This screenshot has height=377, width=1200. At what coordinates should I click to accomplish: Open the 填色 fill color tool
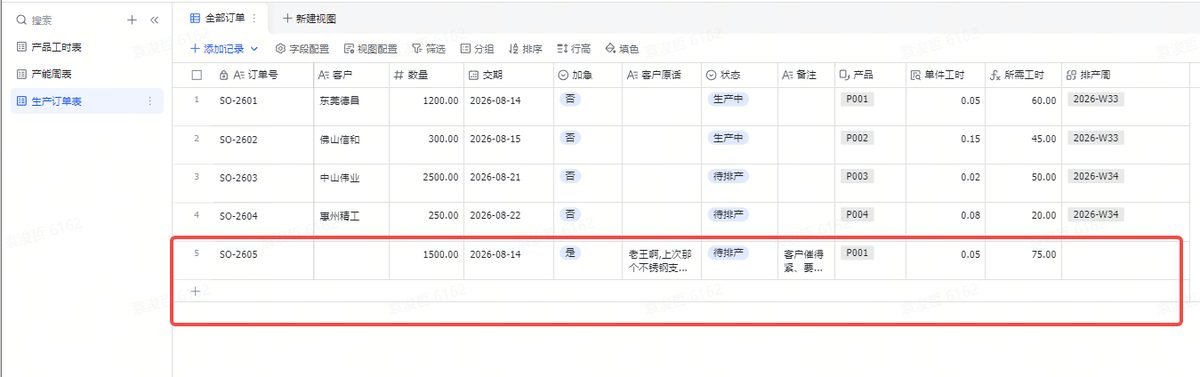(x=622, y=48)
